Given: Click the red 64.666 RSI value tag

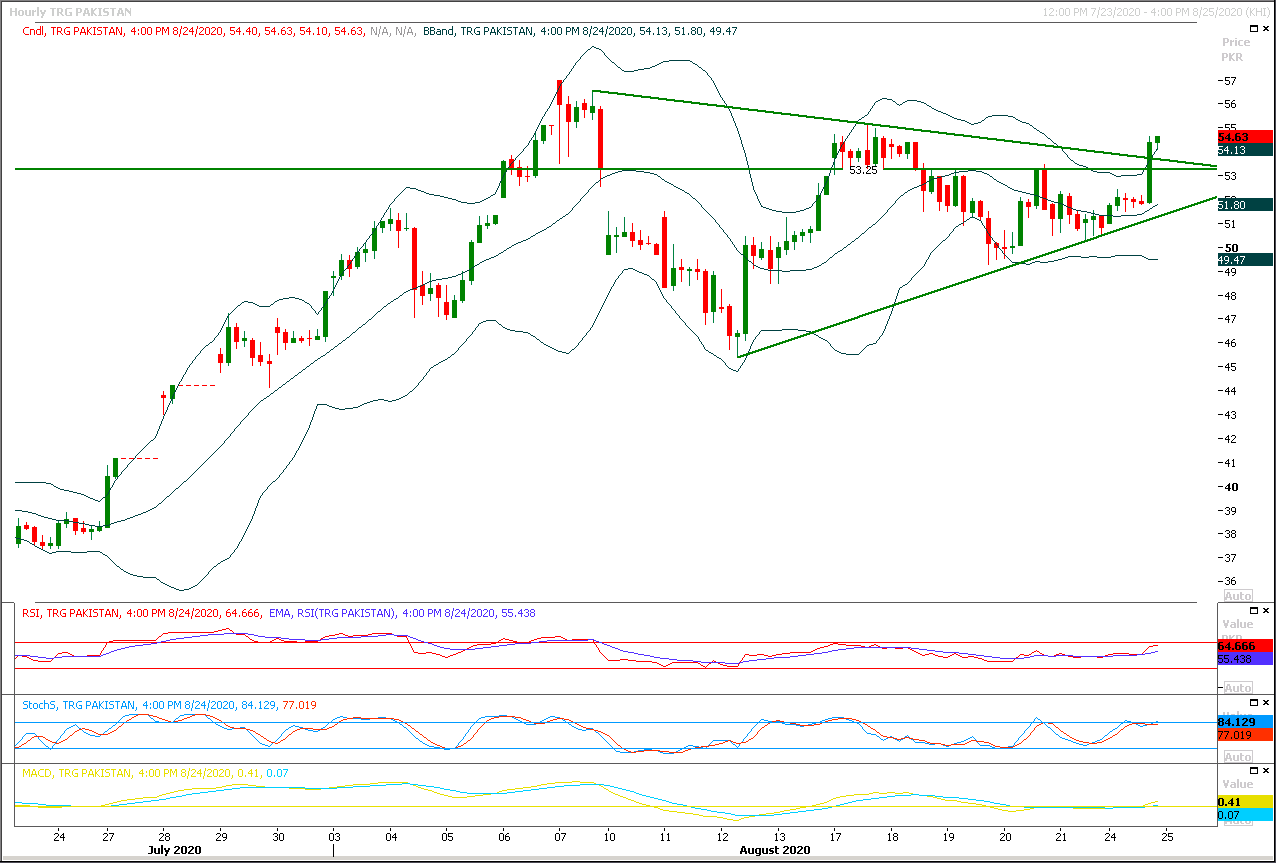Looking at the screenshot, I should pos(1245,646).
